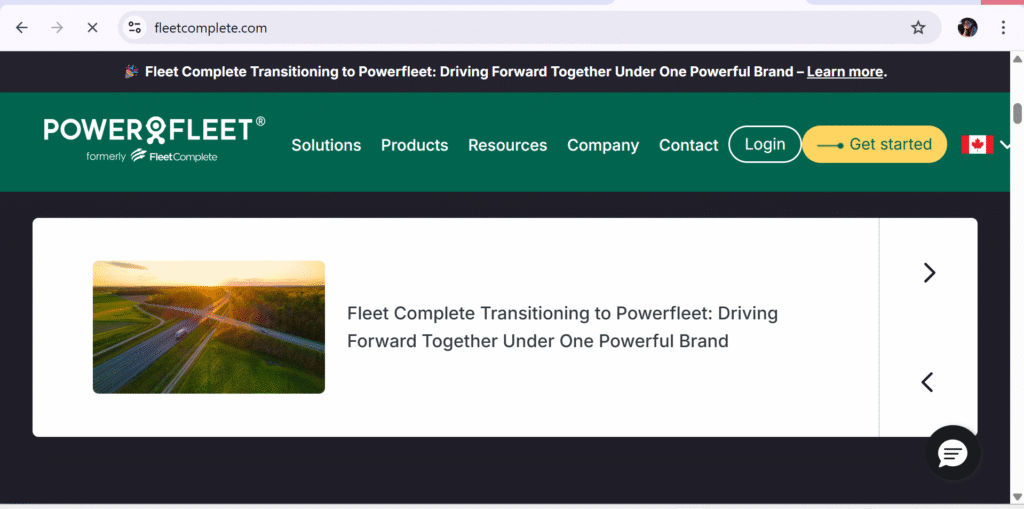Bookmark this page with the star icon

[918, 27]
